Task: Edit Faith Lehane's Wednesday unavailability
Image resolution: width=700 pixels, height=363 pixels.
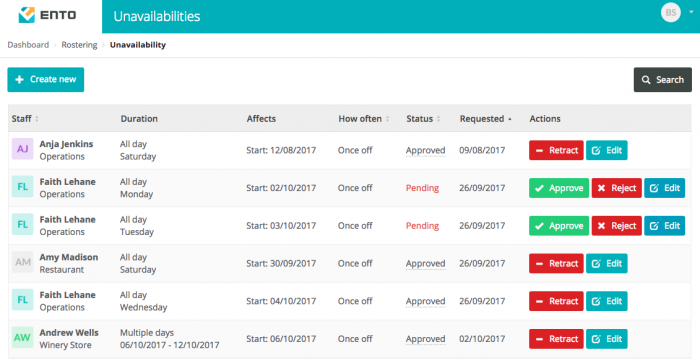Action: 607,301
